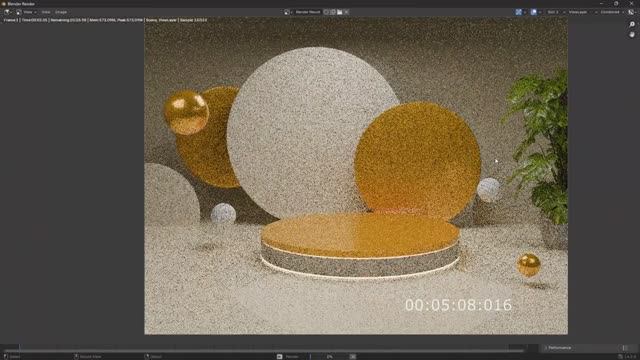Open the display channels selector icon
Image resolution: width=640 pixels, height=360 pixels.
(631, 12)
